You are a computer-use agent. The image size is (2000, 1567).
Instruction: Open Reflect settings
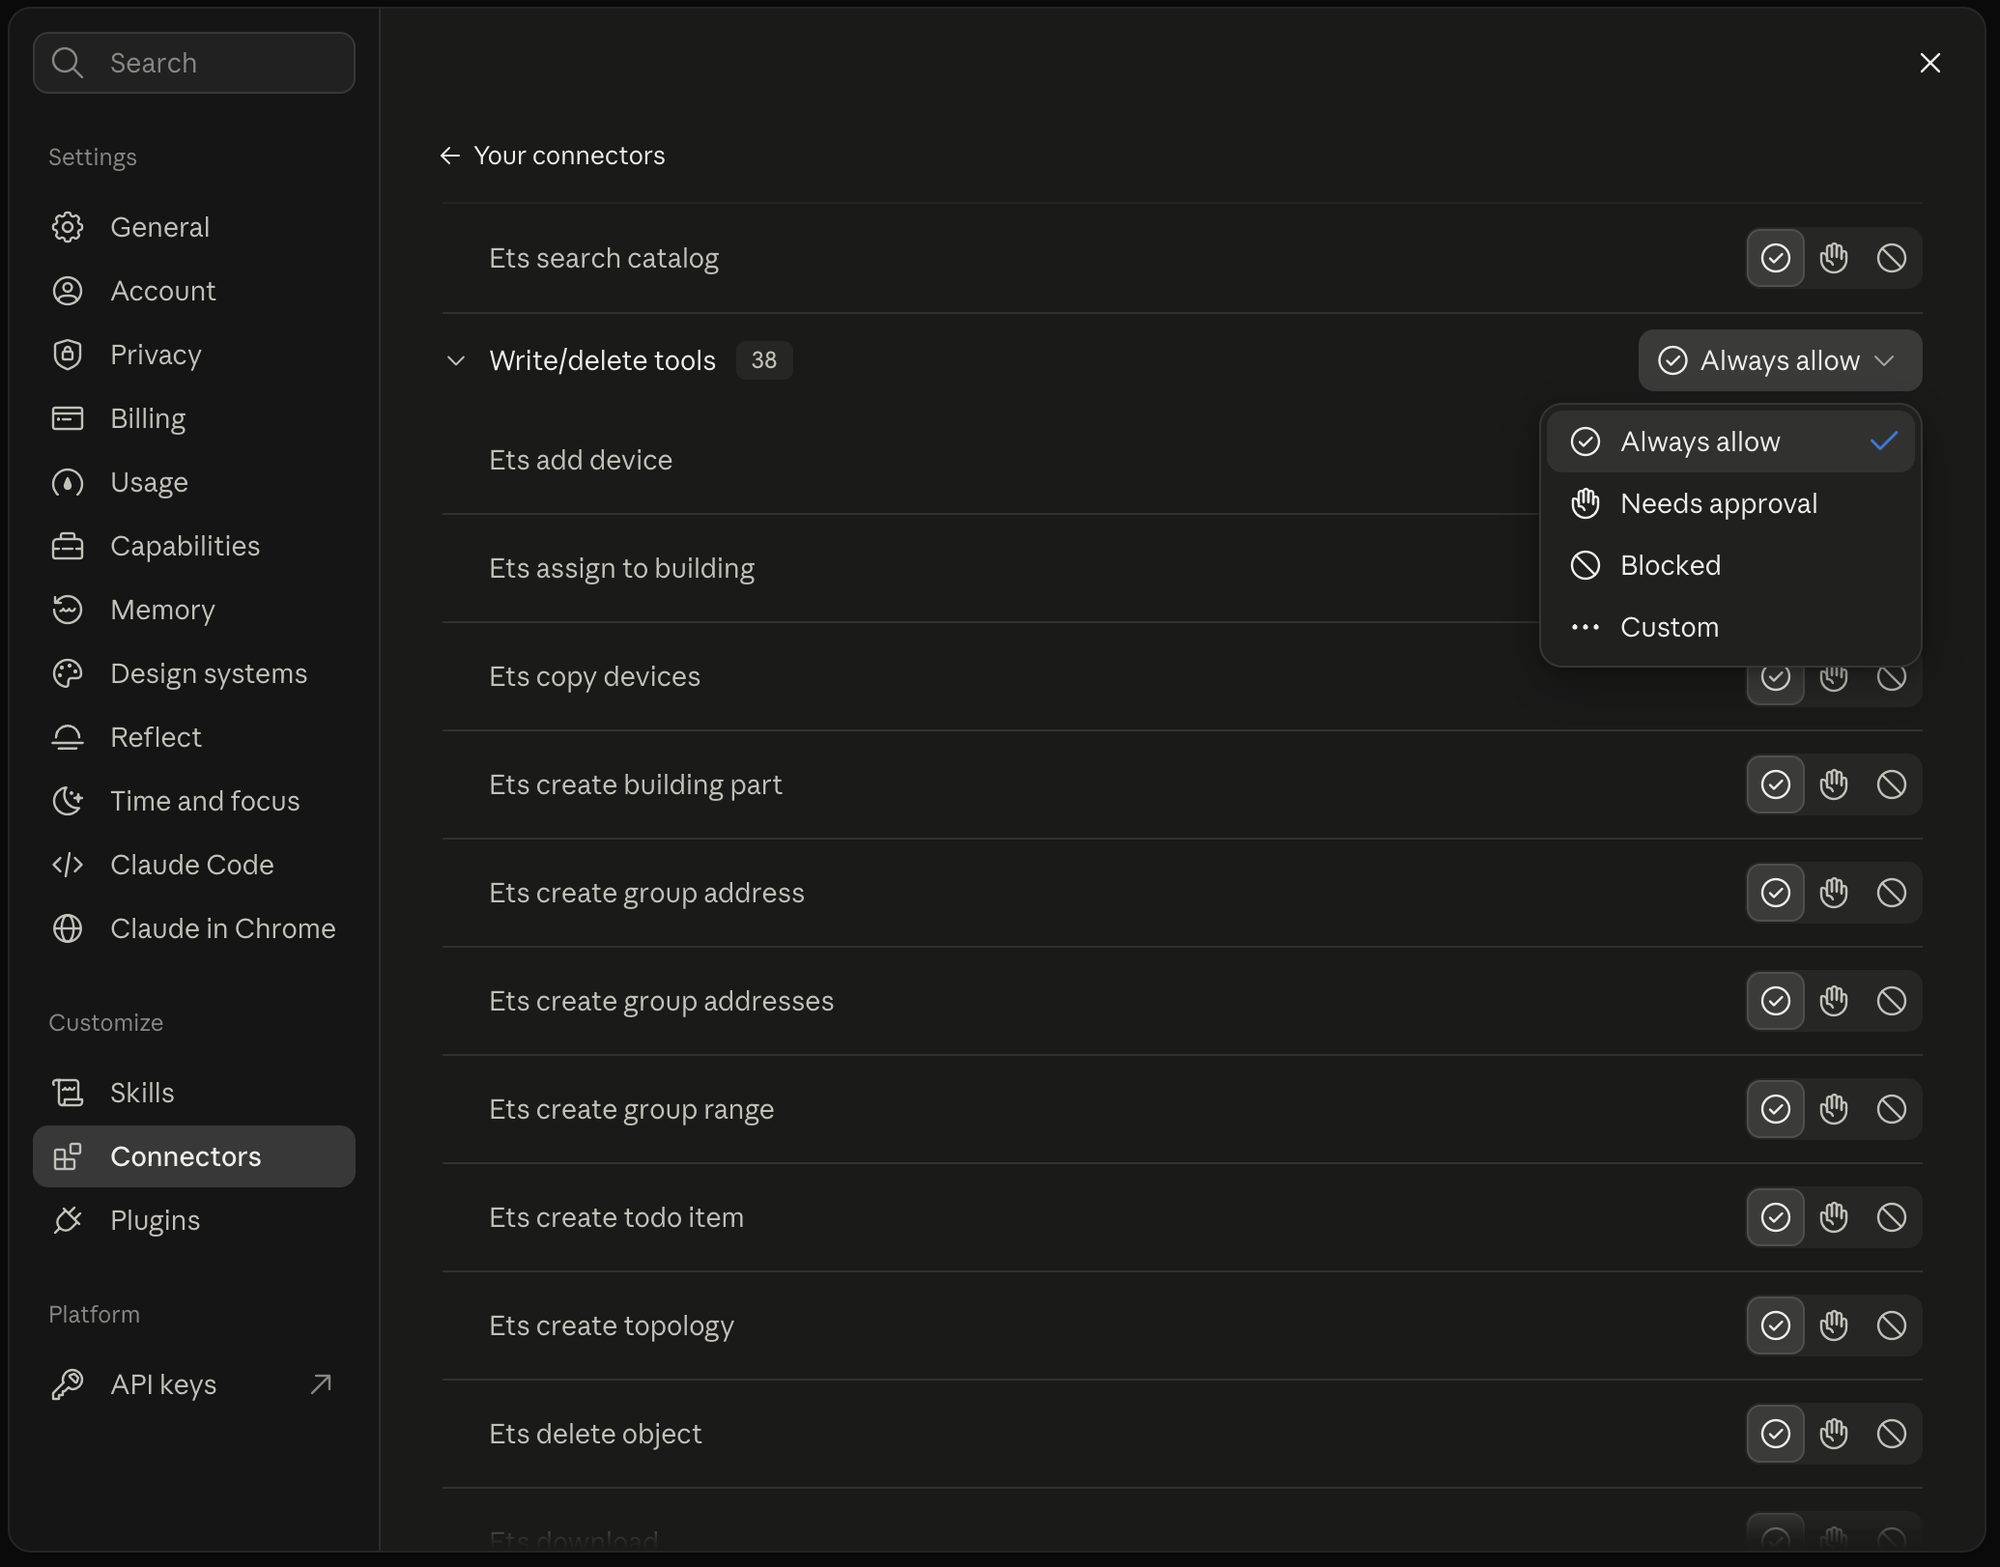tap(194, 737)
